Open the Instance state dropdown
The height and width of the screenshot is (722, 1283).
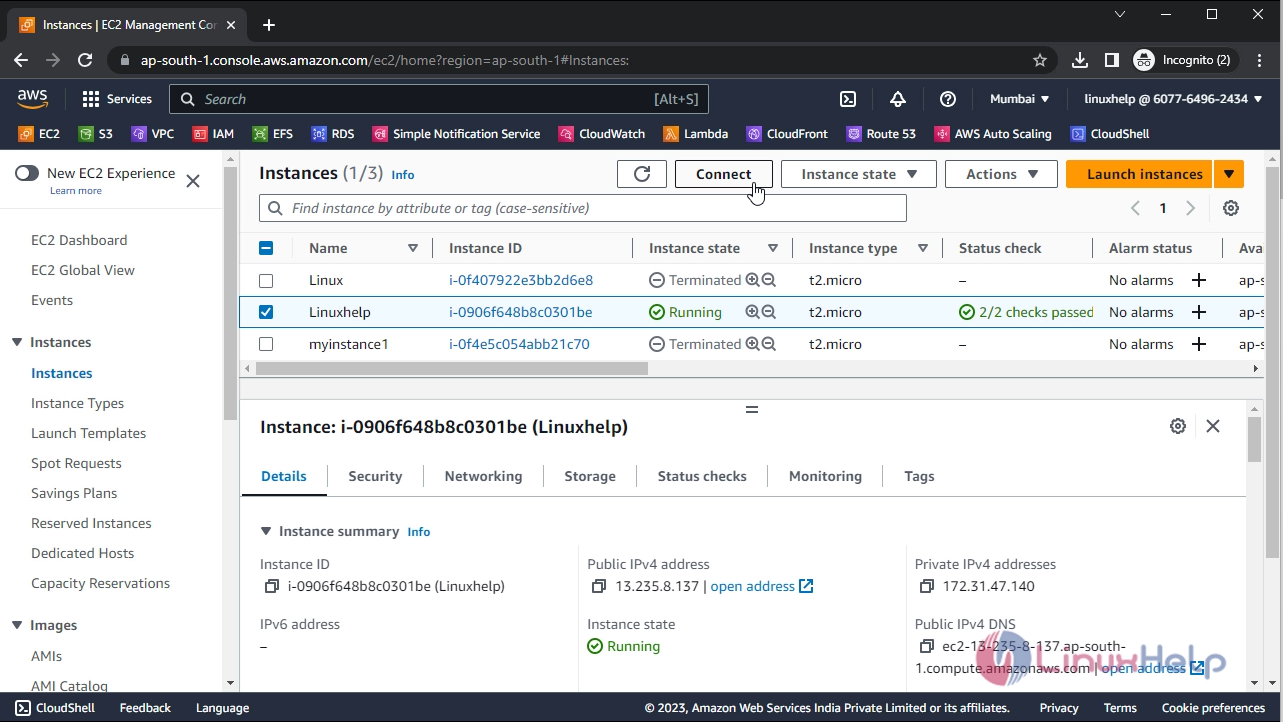coord(858,174)
